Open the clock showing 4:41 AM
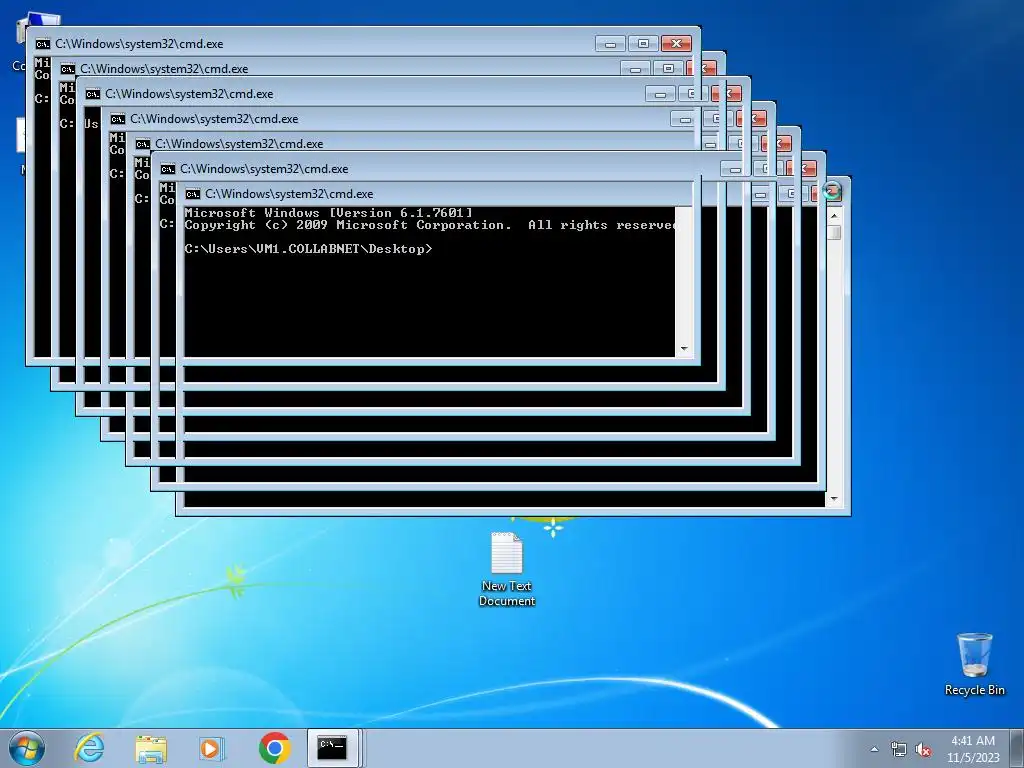This screenshot has height=768, width=1024. click(973, 741)
